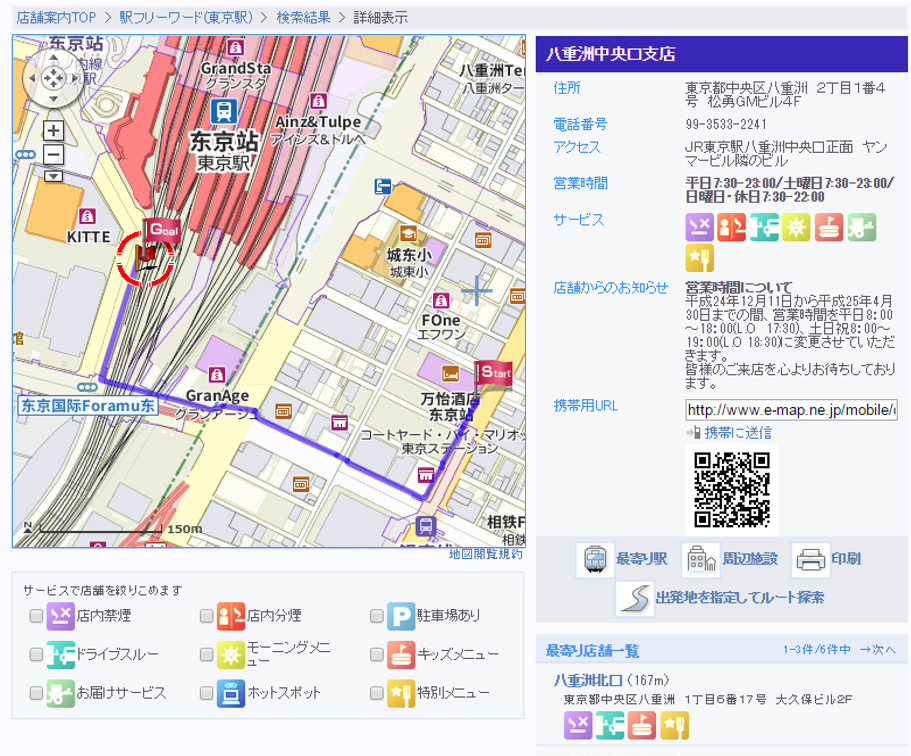Click the kids menu icon under 八重洲北口
Screen dimensions: 911x756
pyautogui.click(x=642, y=725)
